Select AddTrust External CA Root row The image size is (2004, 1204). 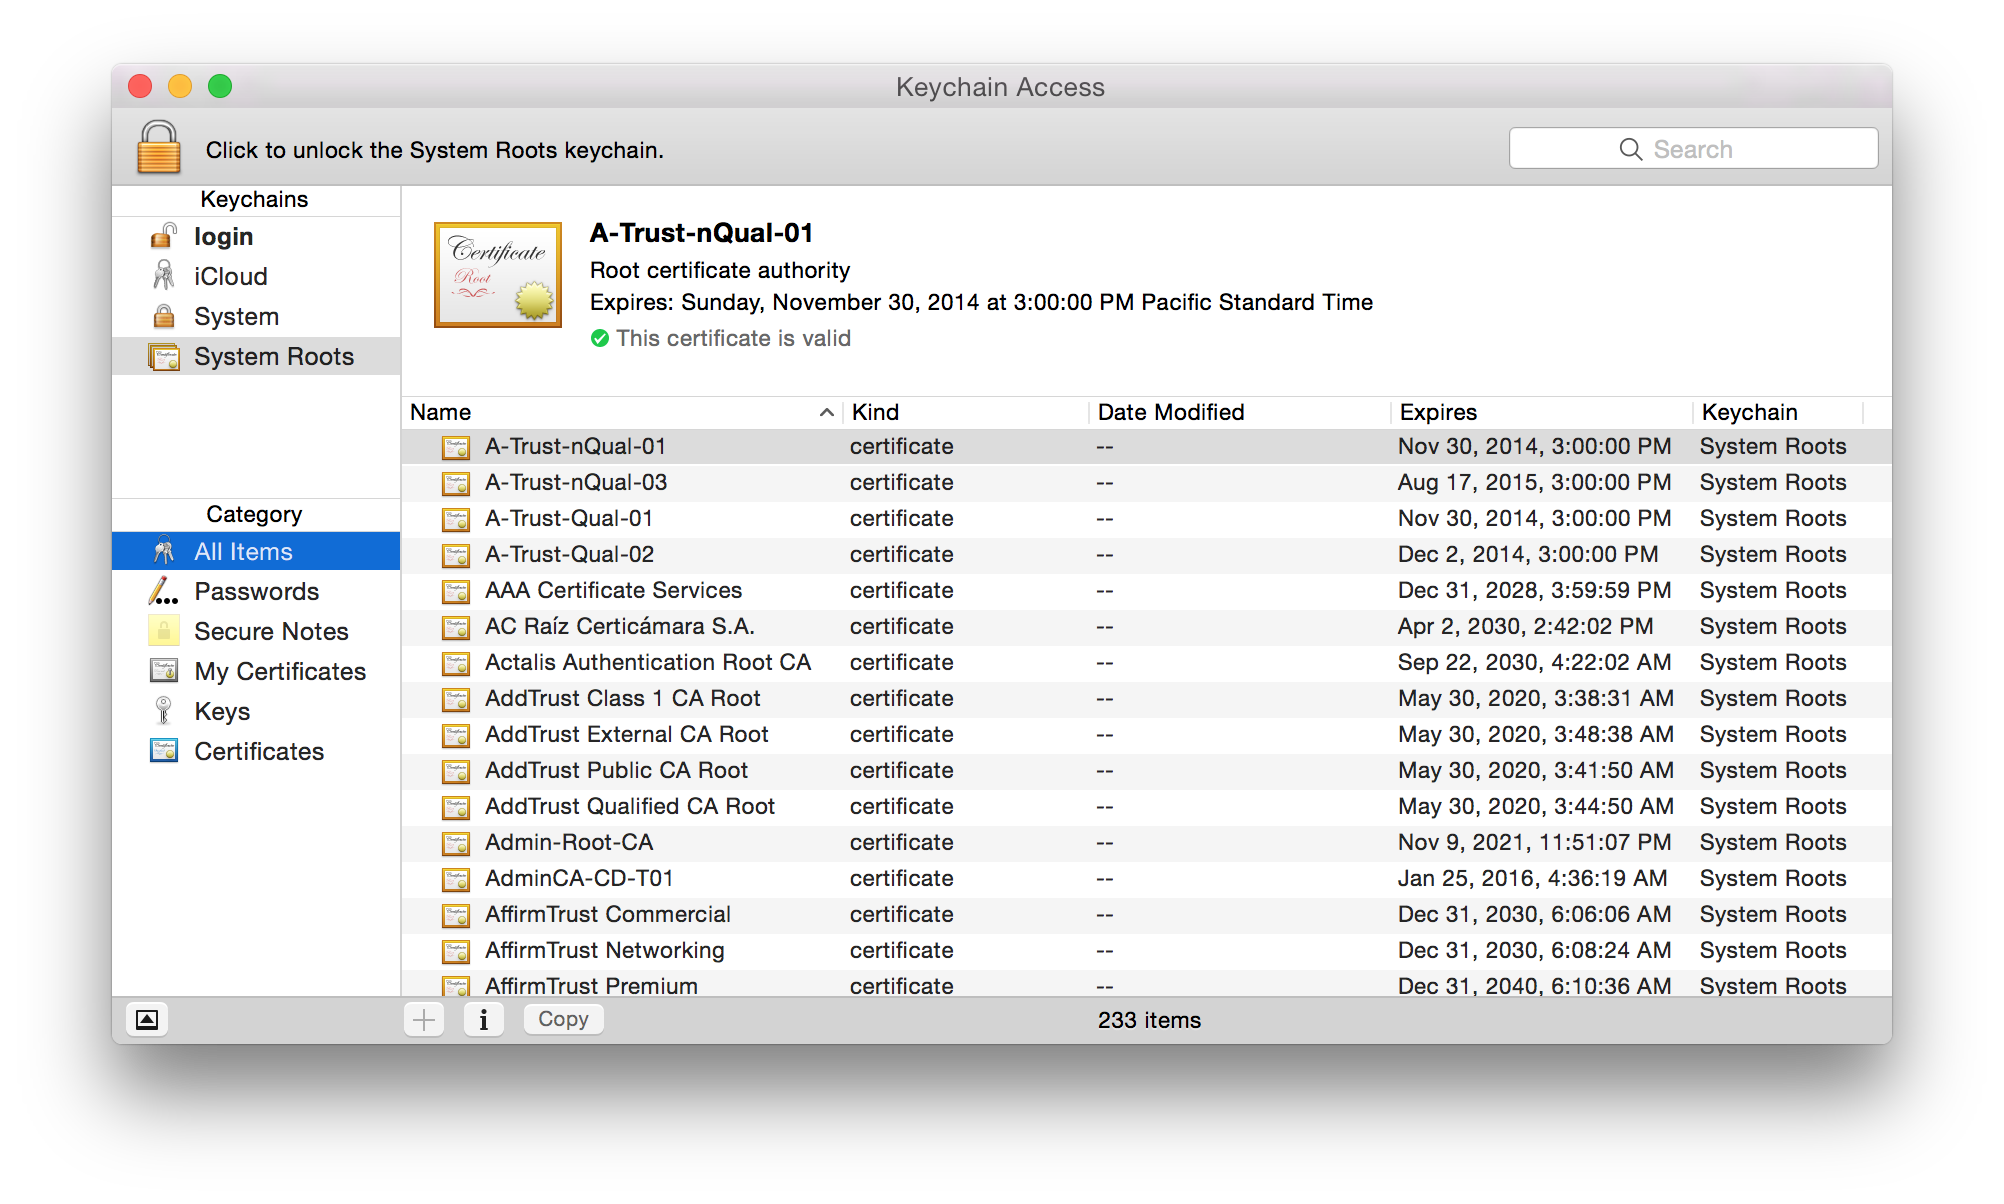coord(1146,734)
